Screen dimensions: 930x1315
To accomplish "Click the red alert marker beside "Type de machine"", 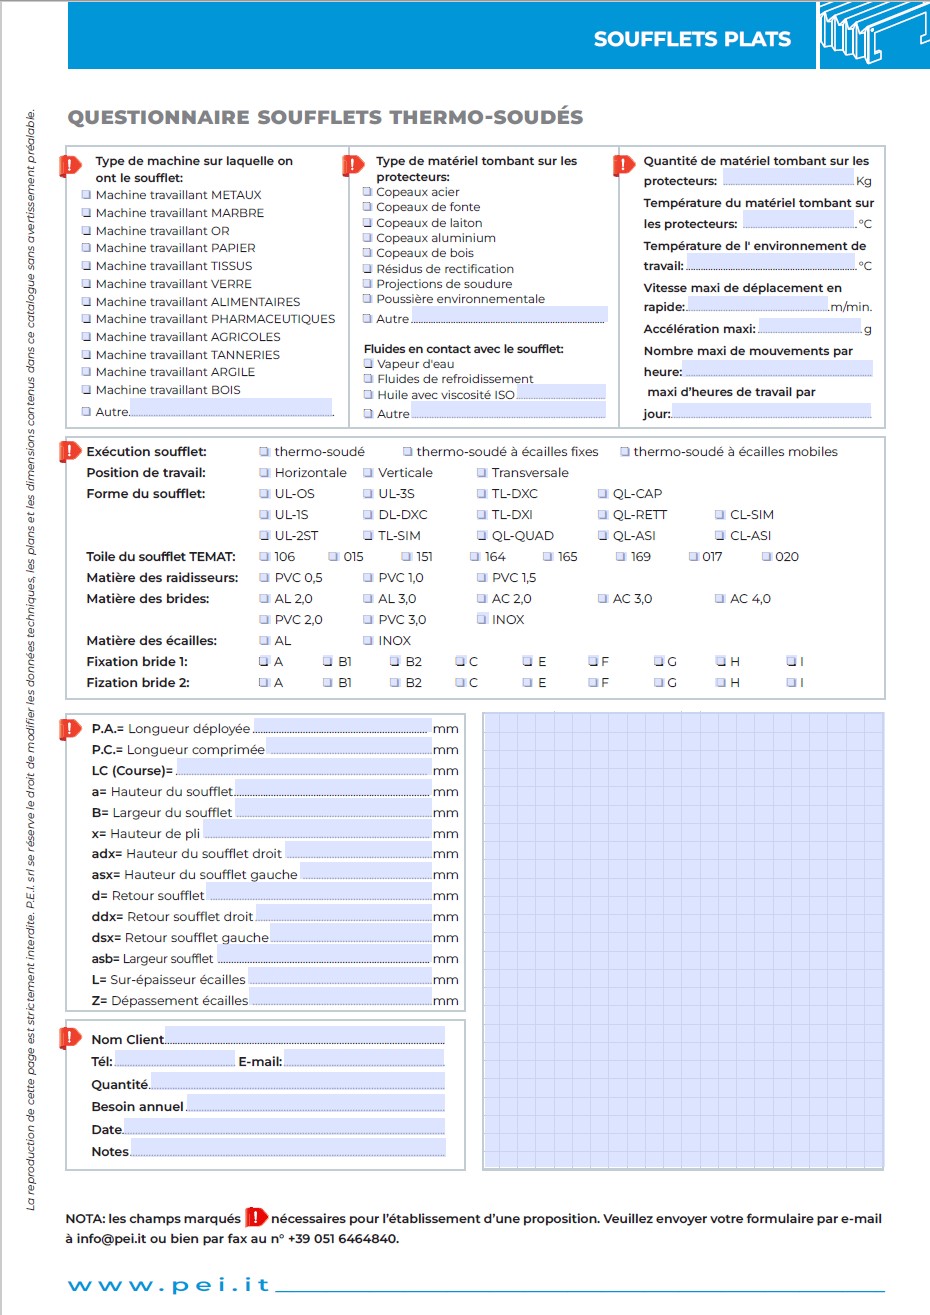I will pos(71,165).
